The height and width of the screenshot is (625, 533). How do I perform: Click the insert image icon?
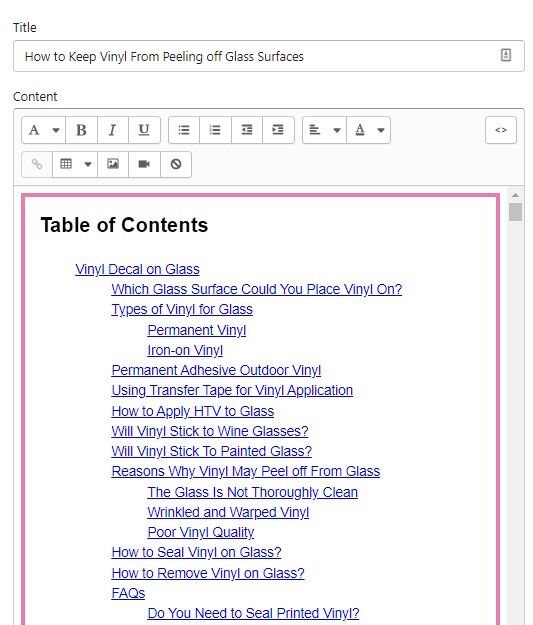pos(113,164)
